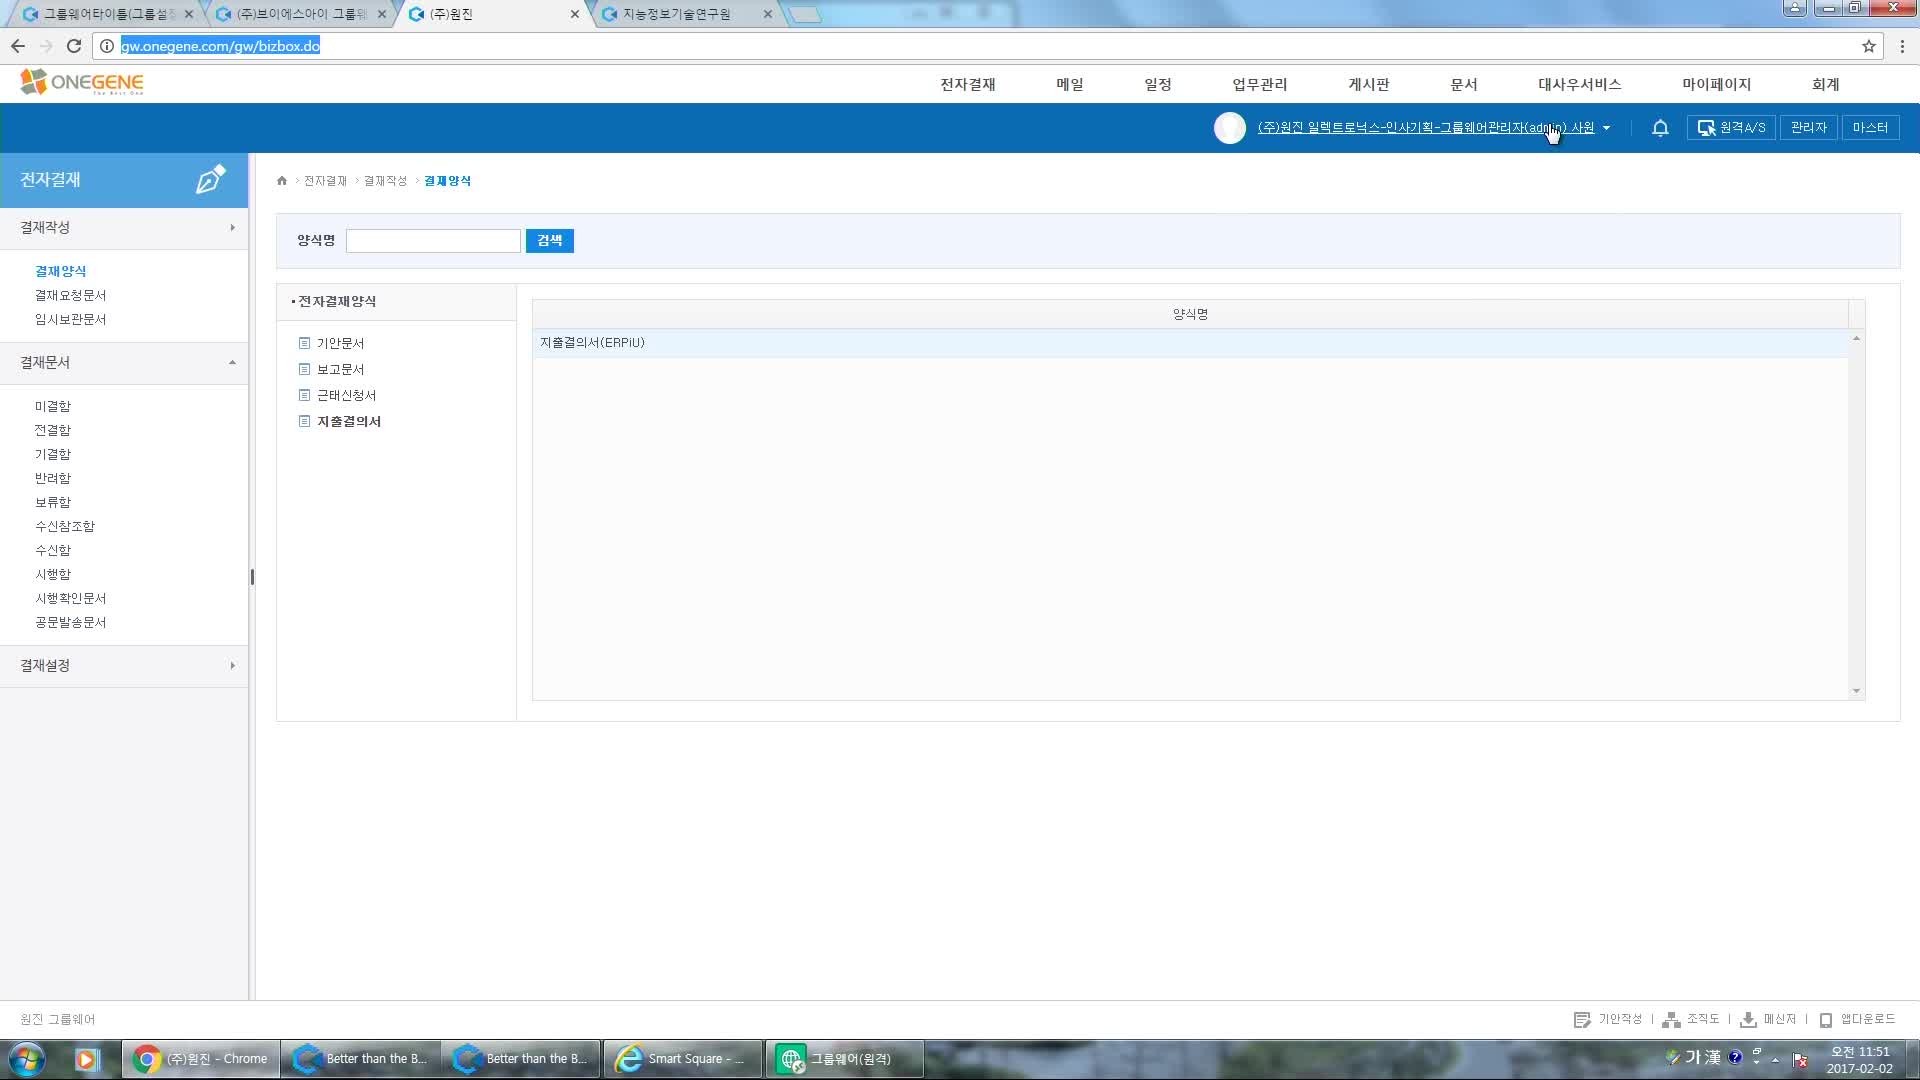
Task: Click the home icon in breadcrumb
Action: 282,181
